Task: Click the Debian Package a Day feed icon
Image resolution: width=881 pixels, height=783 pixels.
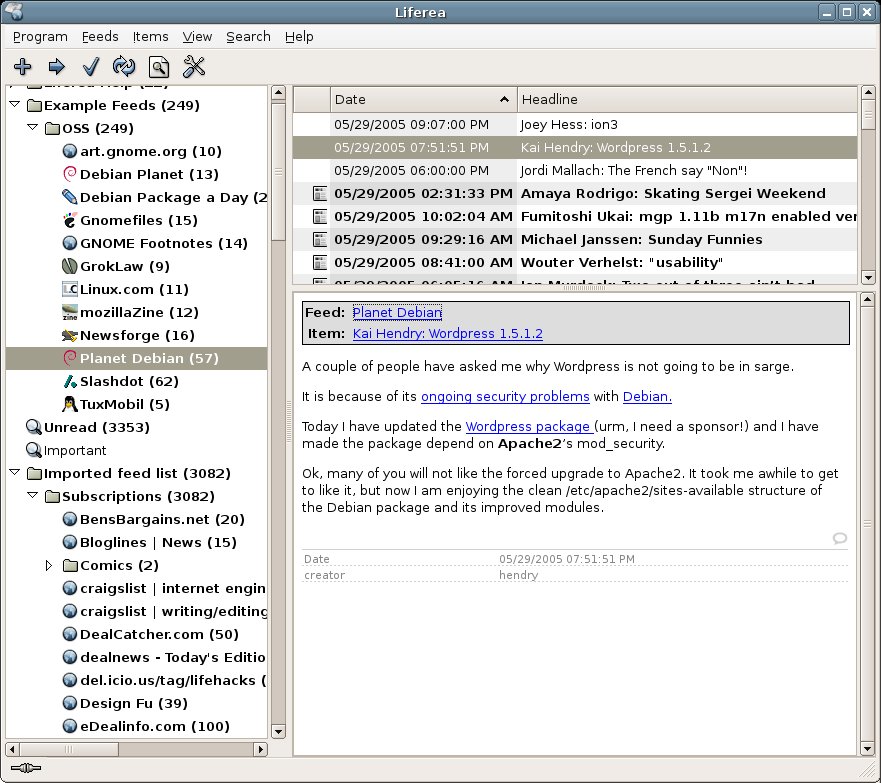Action: point(70,197)
